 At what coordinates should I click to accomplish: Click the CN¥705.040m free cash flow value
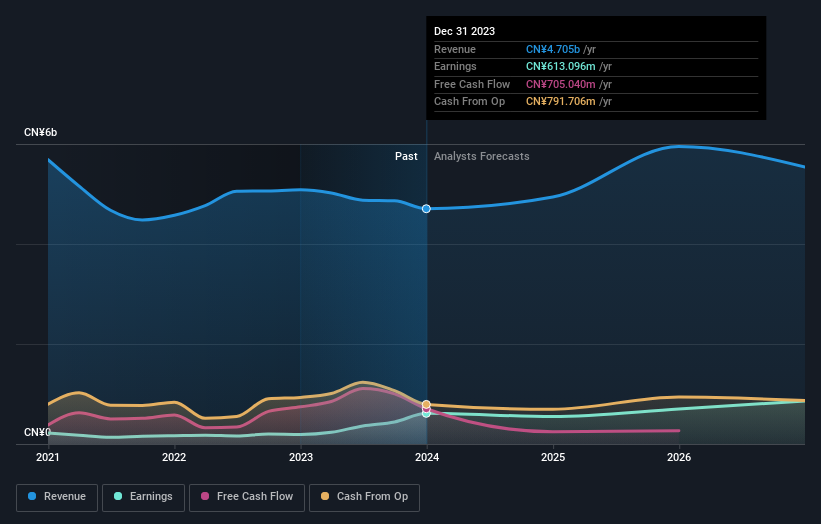click(561, 84)
